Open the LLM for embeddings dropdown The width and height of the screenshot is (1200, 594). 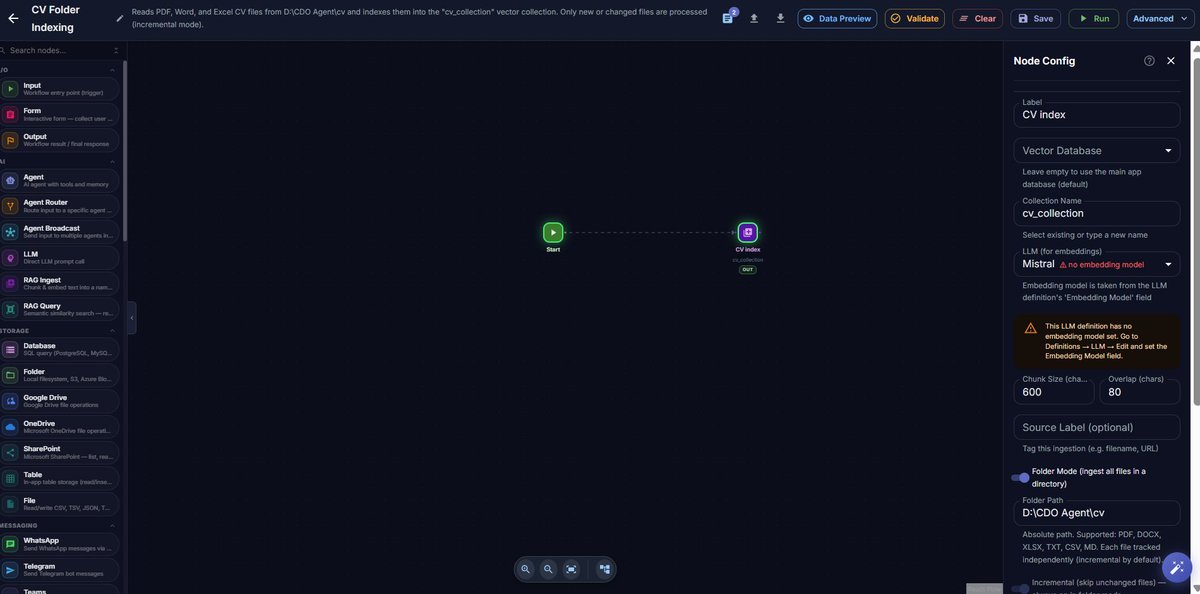pyautogui.click(x=1097, y=264)
